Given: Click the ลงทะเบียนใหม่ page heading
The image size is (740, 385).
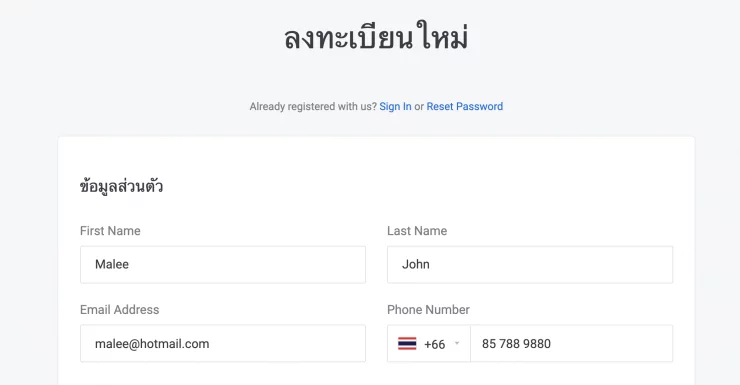Looking at the screenshot, I should [x=376, y=38].
